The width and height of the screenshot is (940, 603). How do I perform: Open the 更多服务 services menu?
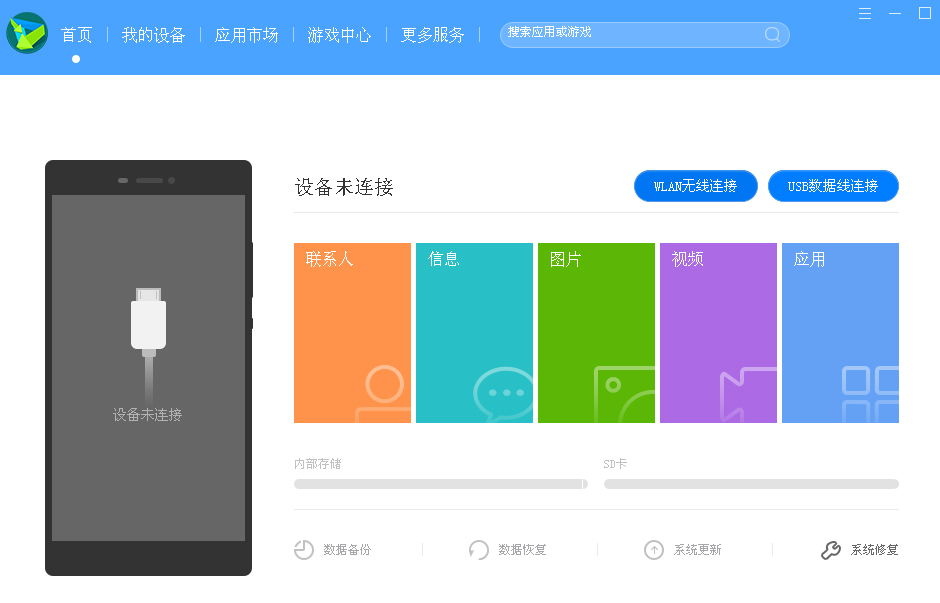(x=432, y=33)
